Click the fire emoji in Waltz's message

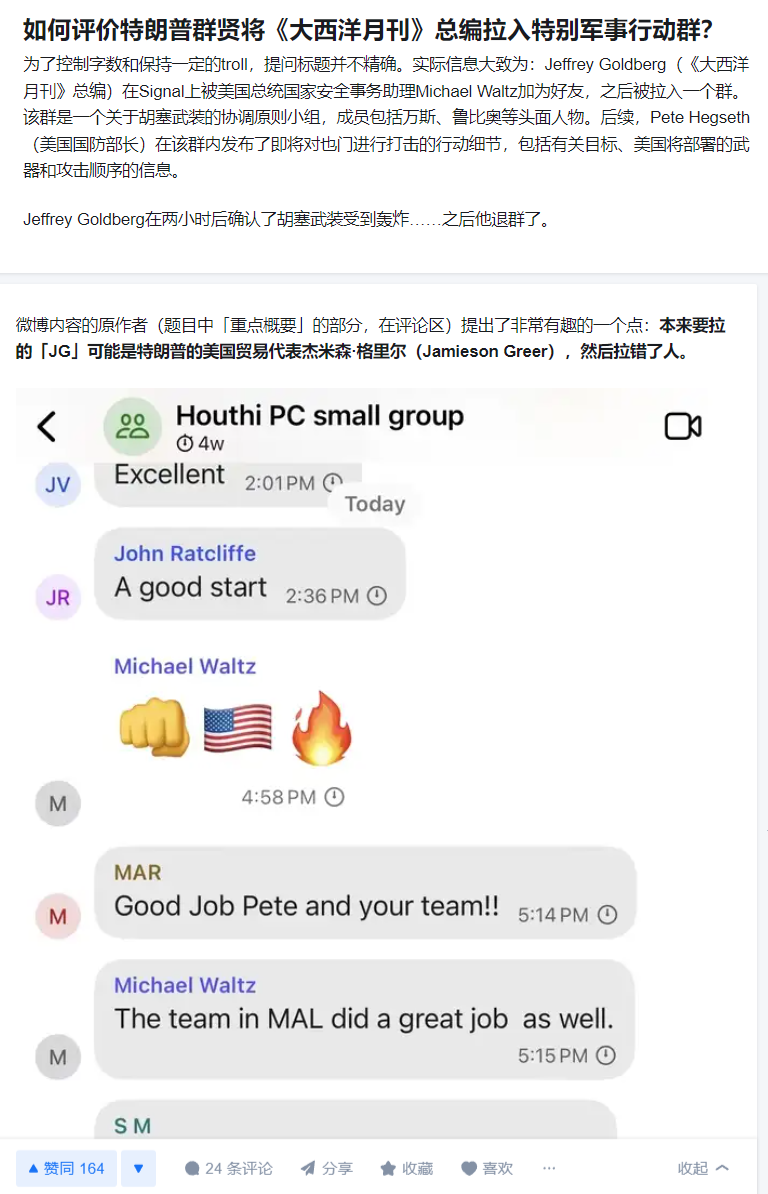coord(322,729)
